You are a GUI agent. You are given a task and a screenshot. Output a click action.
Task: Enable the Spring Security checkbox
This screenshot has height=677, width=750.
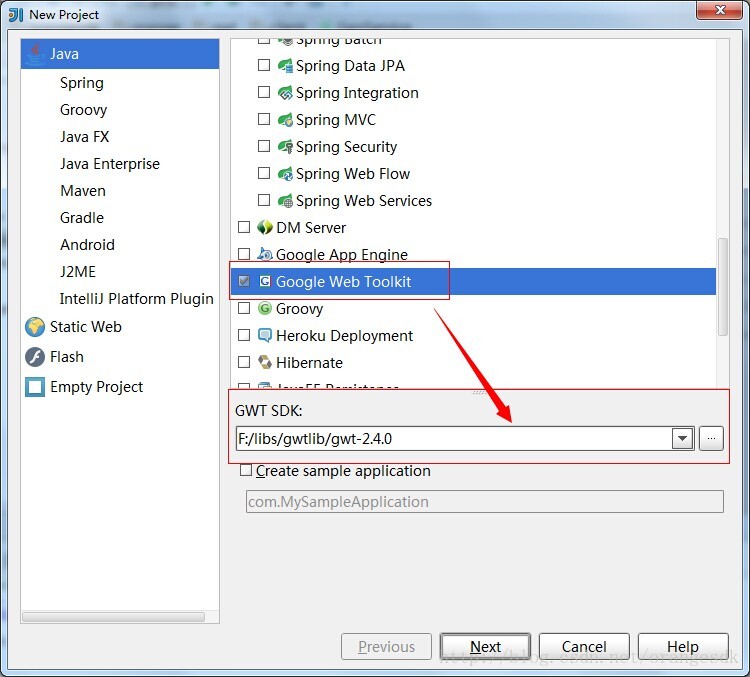pyautogui.click(x=264, y=145)
